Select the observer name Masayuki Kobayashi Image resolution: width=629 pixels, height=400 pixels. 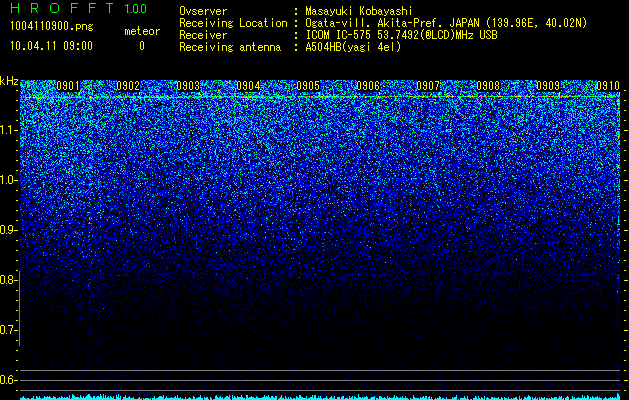pyautogui.click(x=359, y=11)
